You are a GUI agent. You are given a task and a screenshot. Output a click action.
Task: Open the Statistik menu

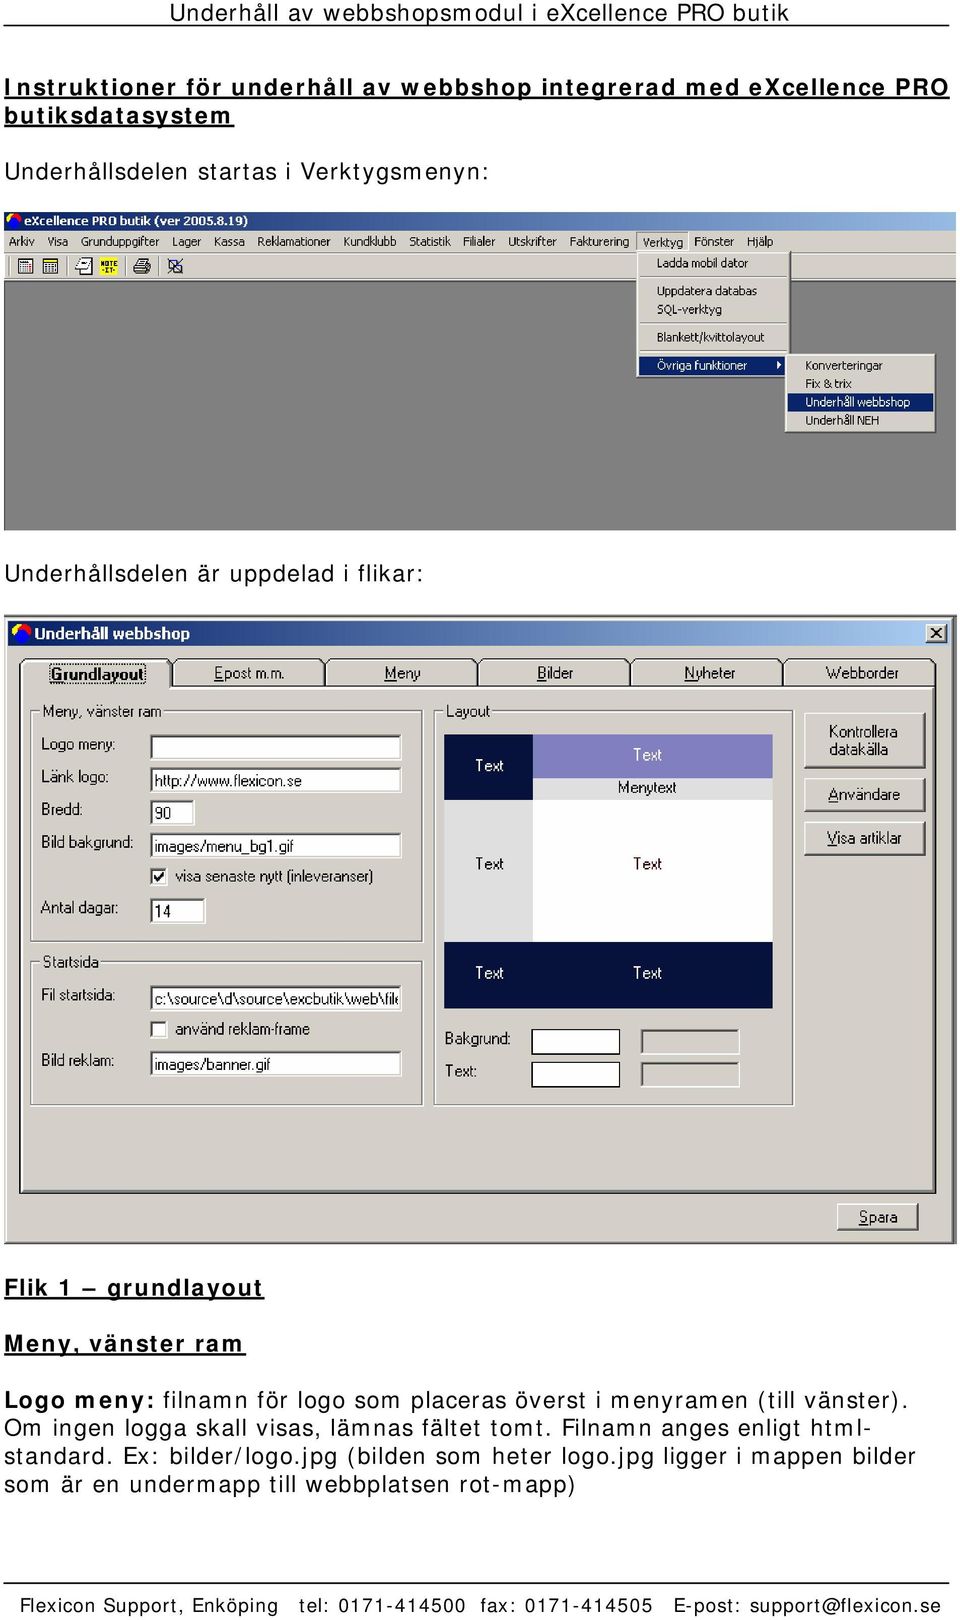[x=430, y=241]
